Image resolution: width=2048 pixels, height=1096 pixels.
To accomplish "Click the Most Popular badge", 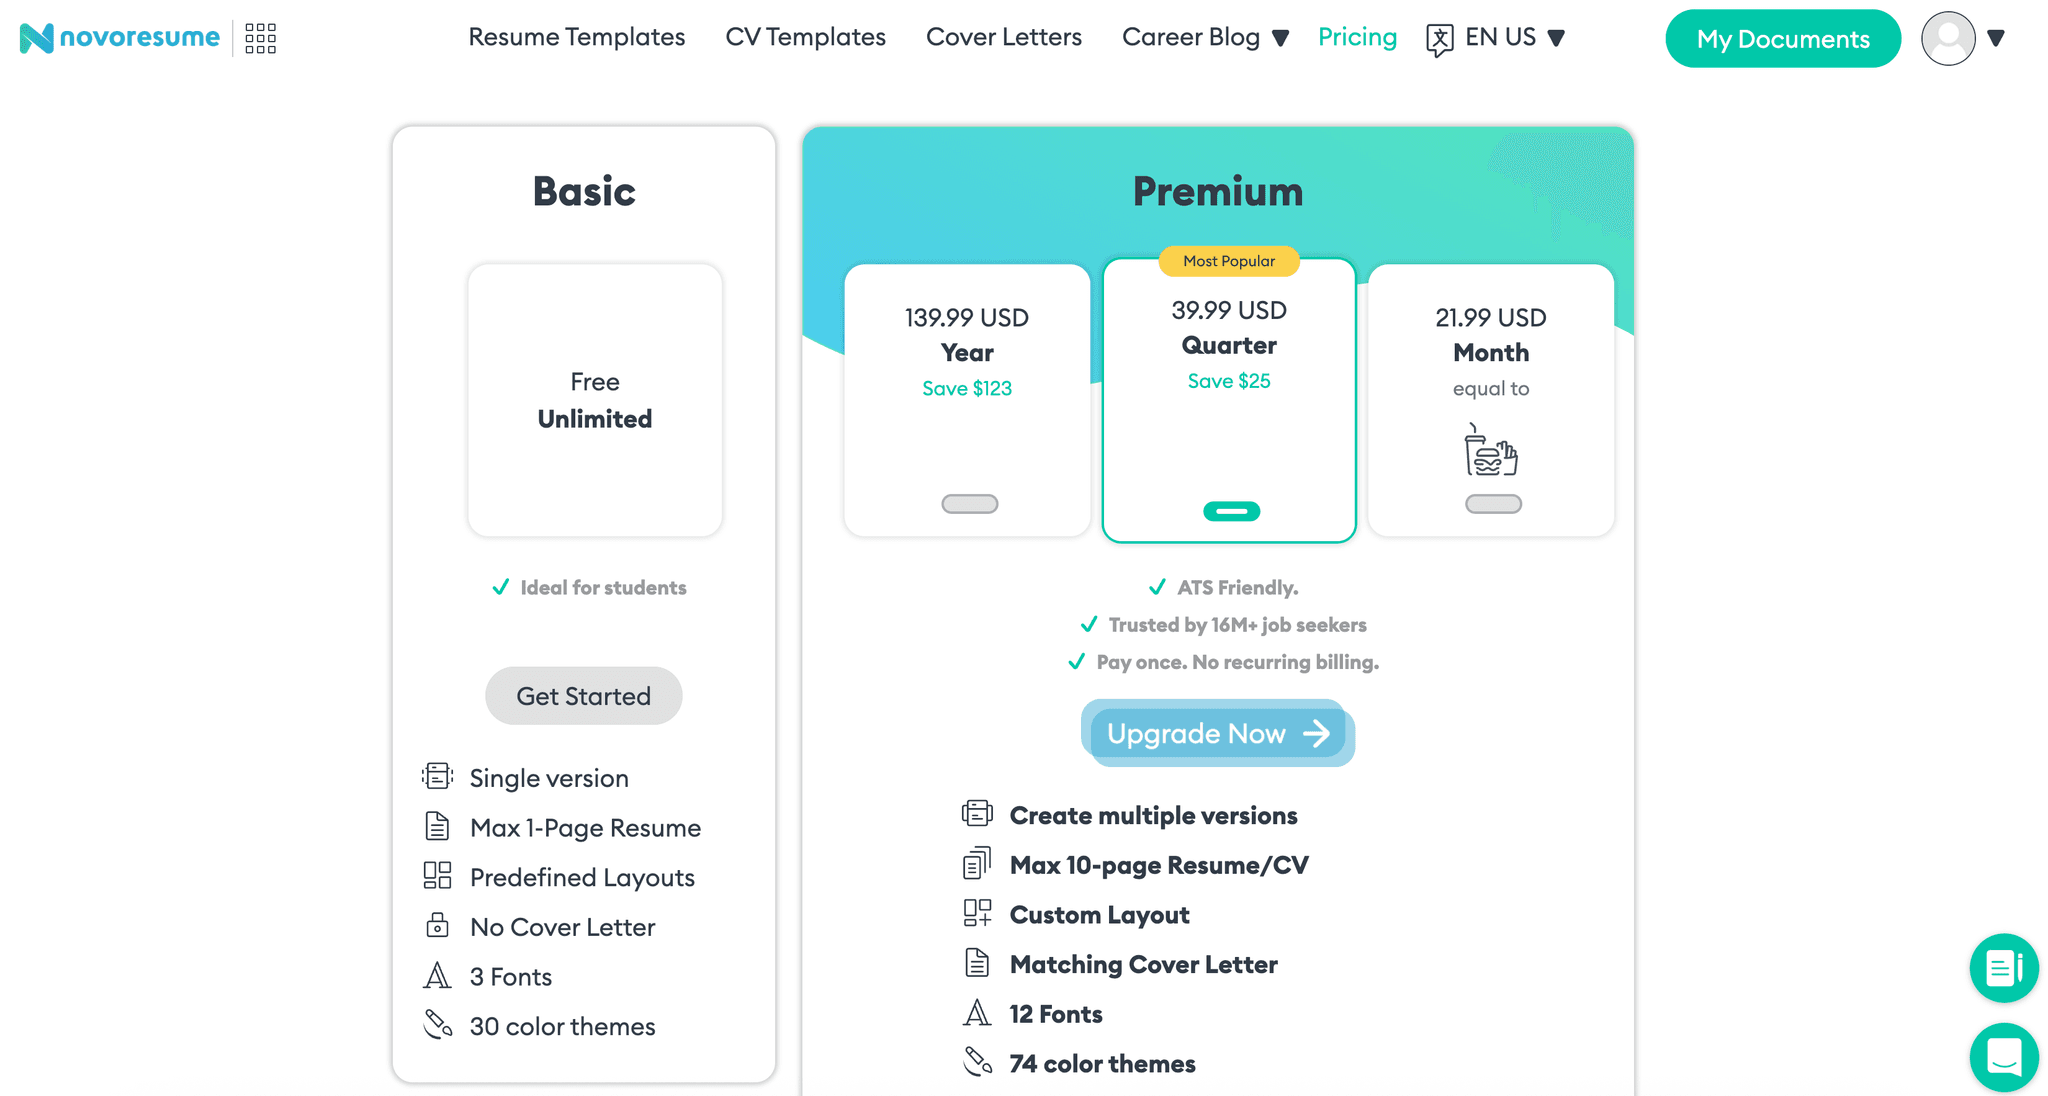I will (x=1229, y=261).
